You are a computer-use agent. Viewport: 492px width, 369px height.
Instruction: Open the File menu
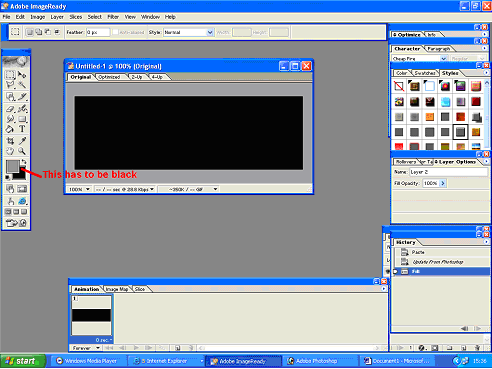[x=6, y=17]
